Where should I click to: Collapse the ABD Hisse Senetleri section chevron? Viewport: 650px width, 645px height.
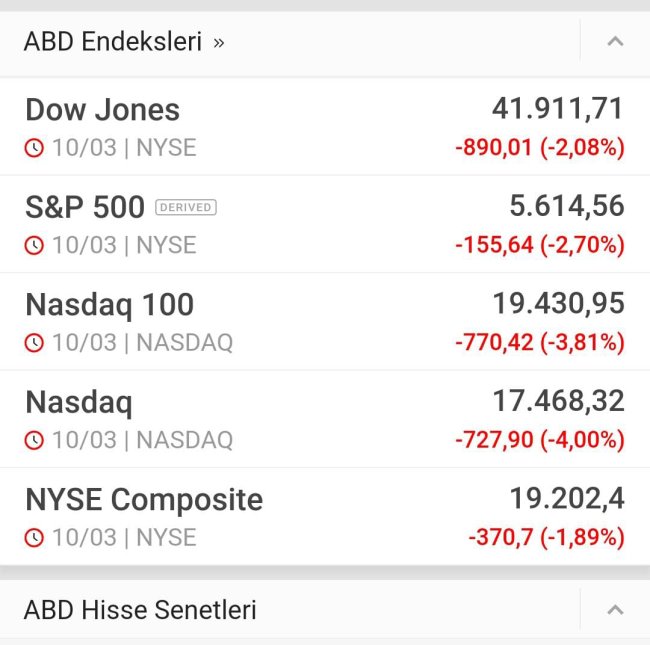point(615,610)
